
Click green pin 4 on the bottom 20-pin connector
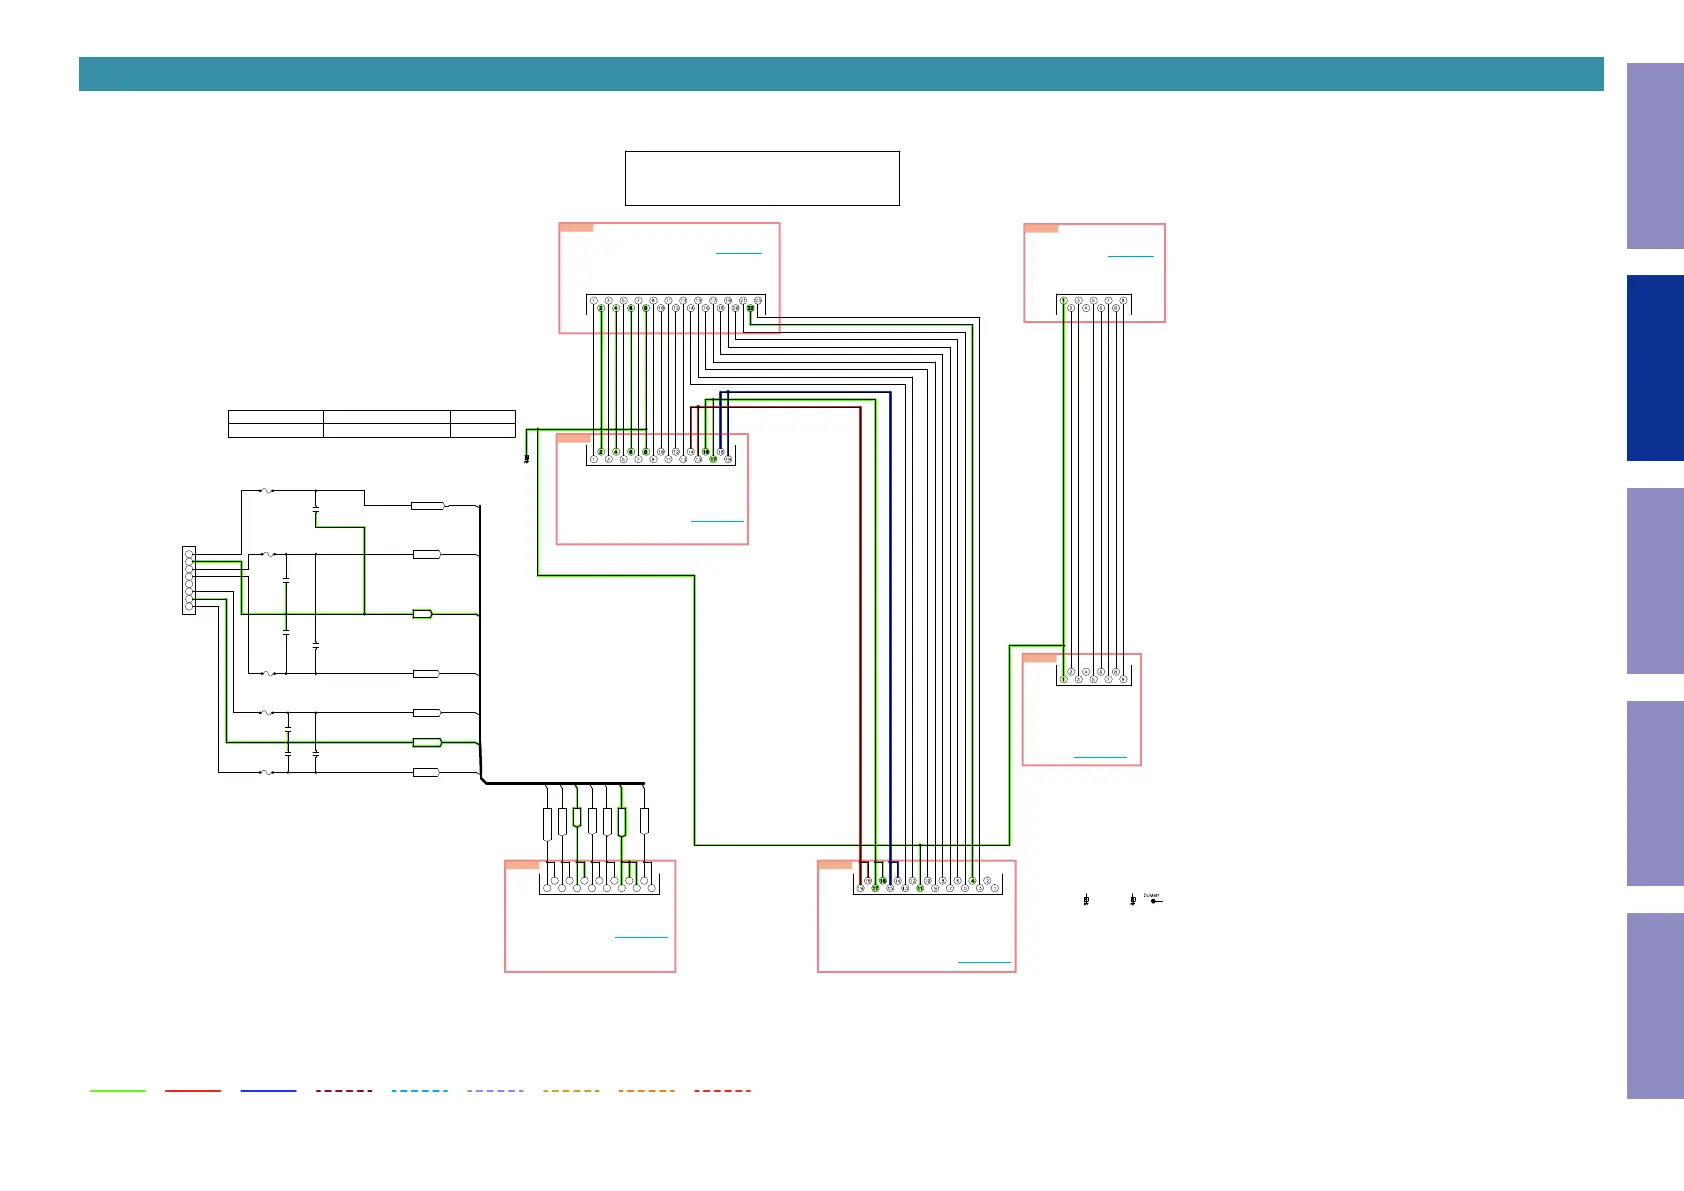(972, 881)
